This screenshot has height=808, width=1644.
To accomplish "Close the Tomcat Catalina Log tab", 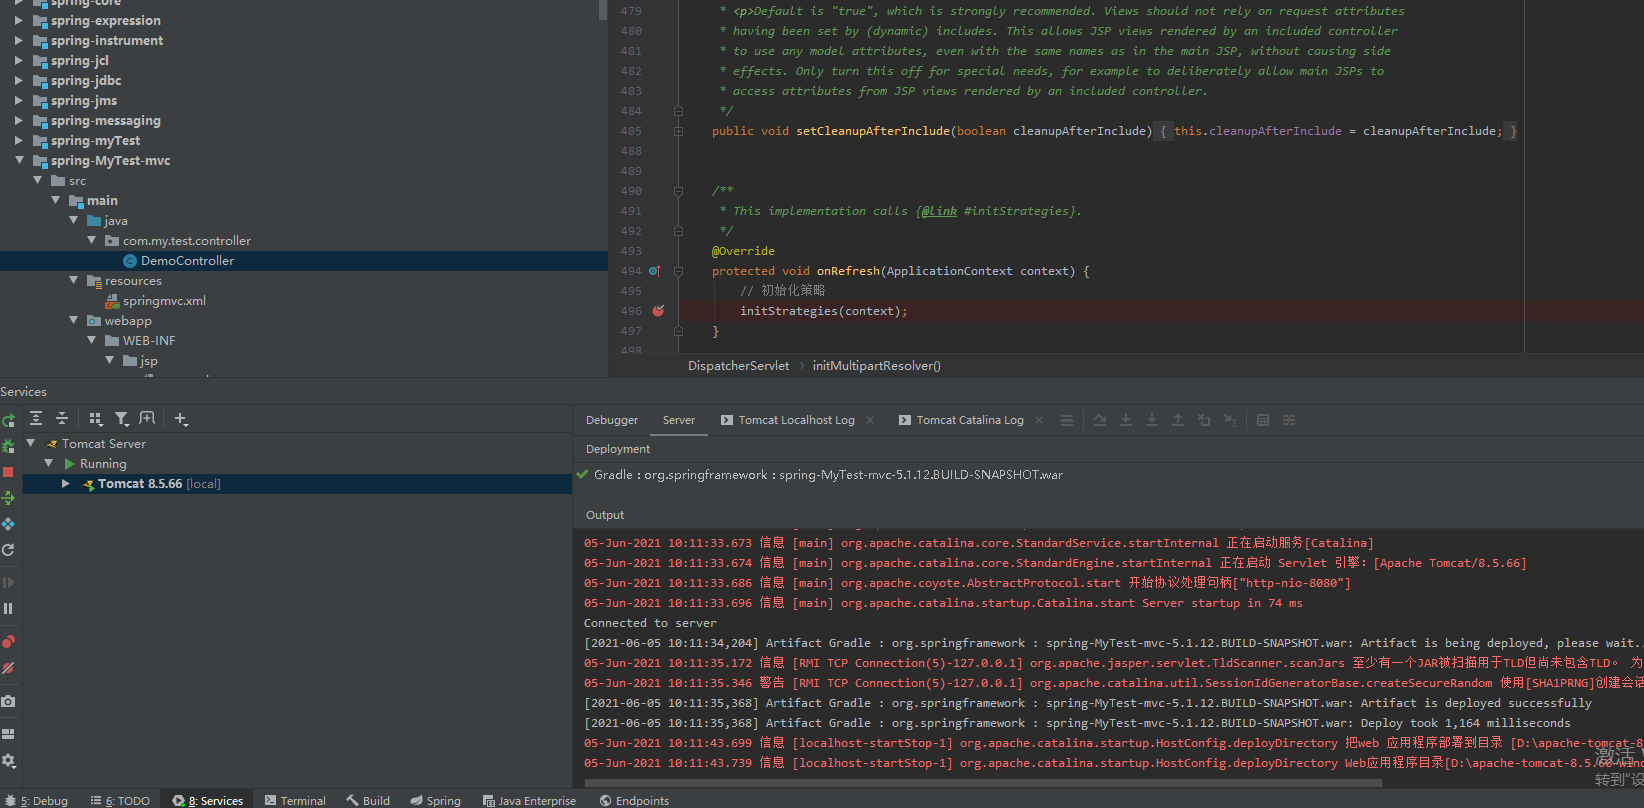I will coord(1039,420).
